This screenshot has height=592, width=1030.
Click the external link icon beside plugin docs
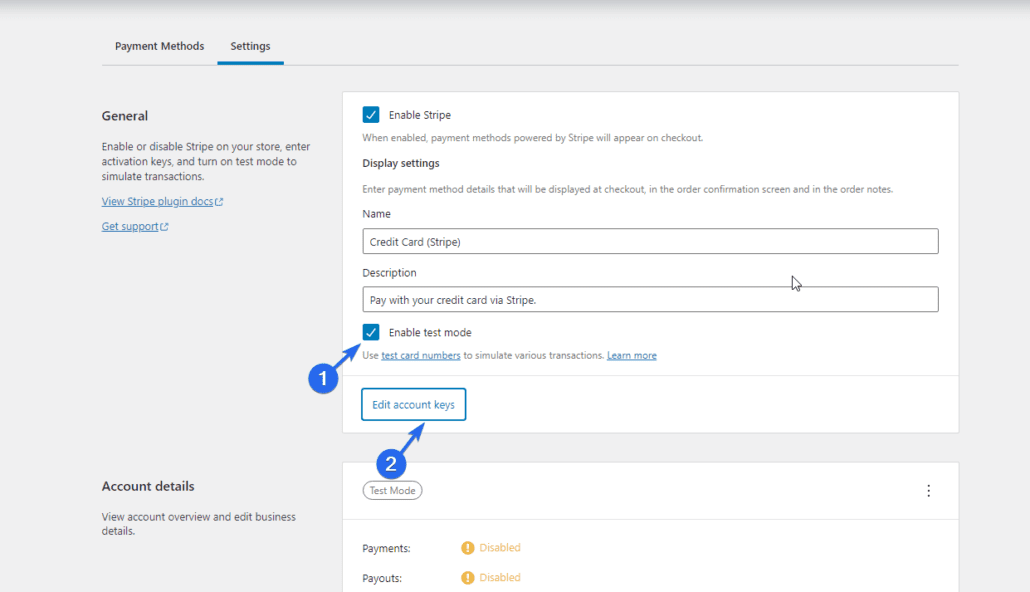pyautogui.click(x=219, y=202)
